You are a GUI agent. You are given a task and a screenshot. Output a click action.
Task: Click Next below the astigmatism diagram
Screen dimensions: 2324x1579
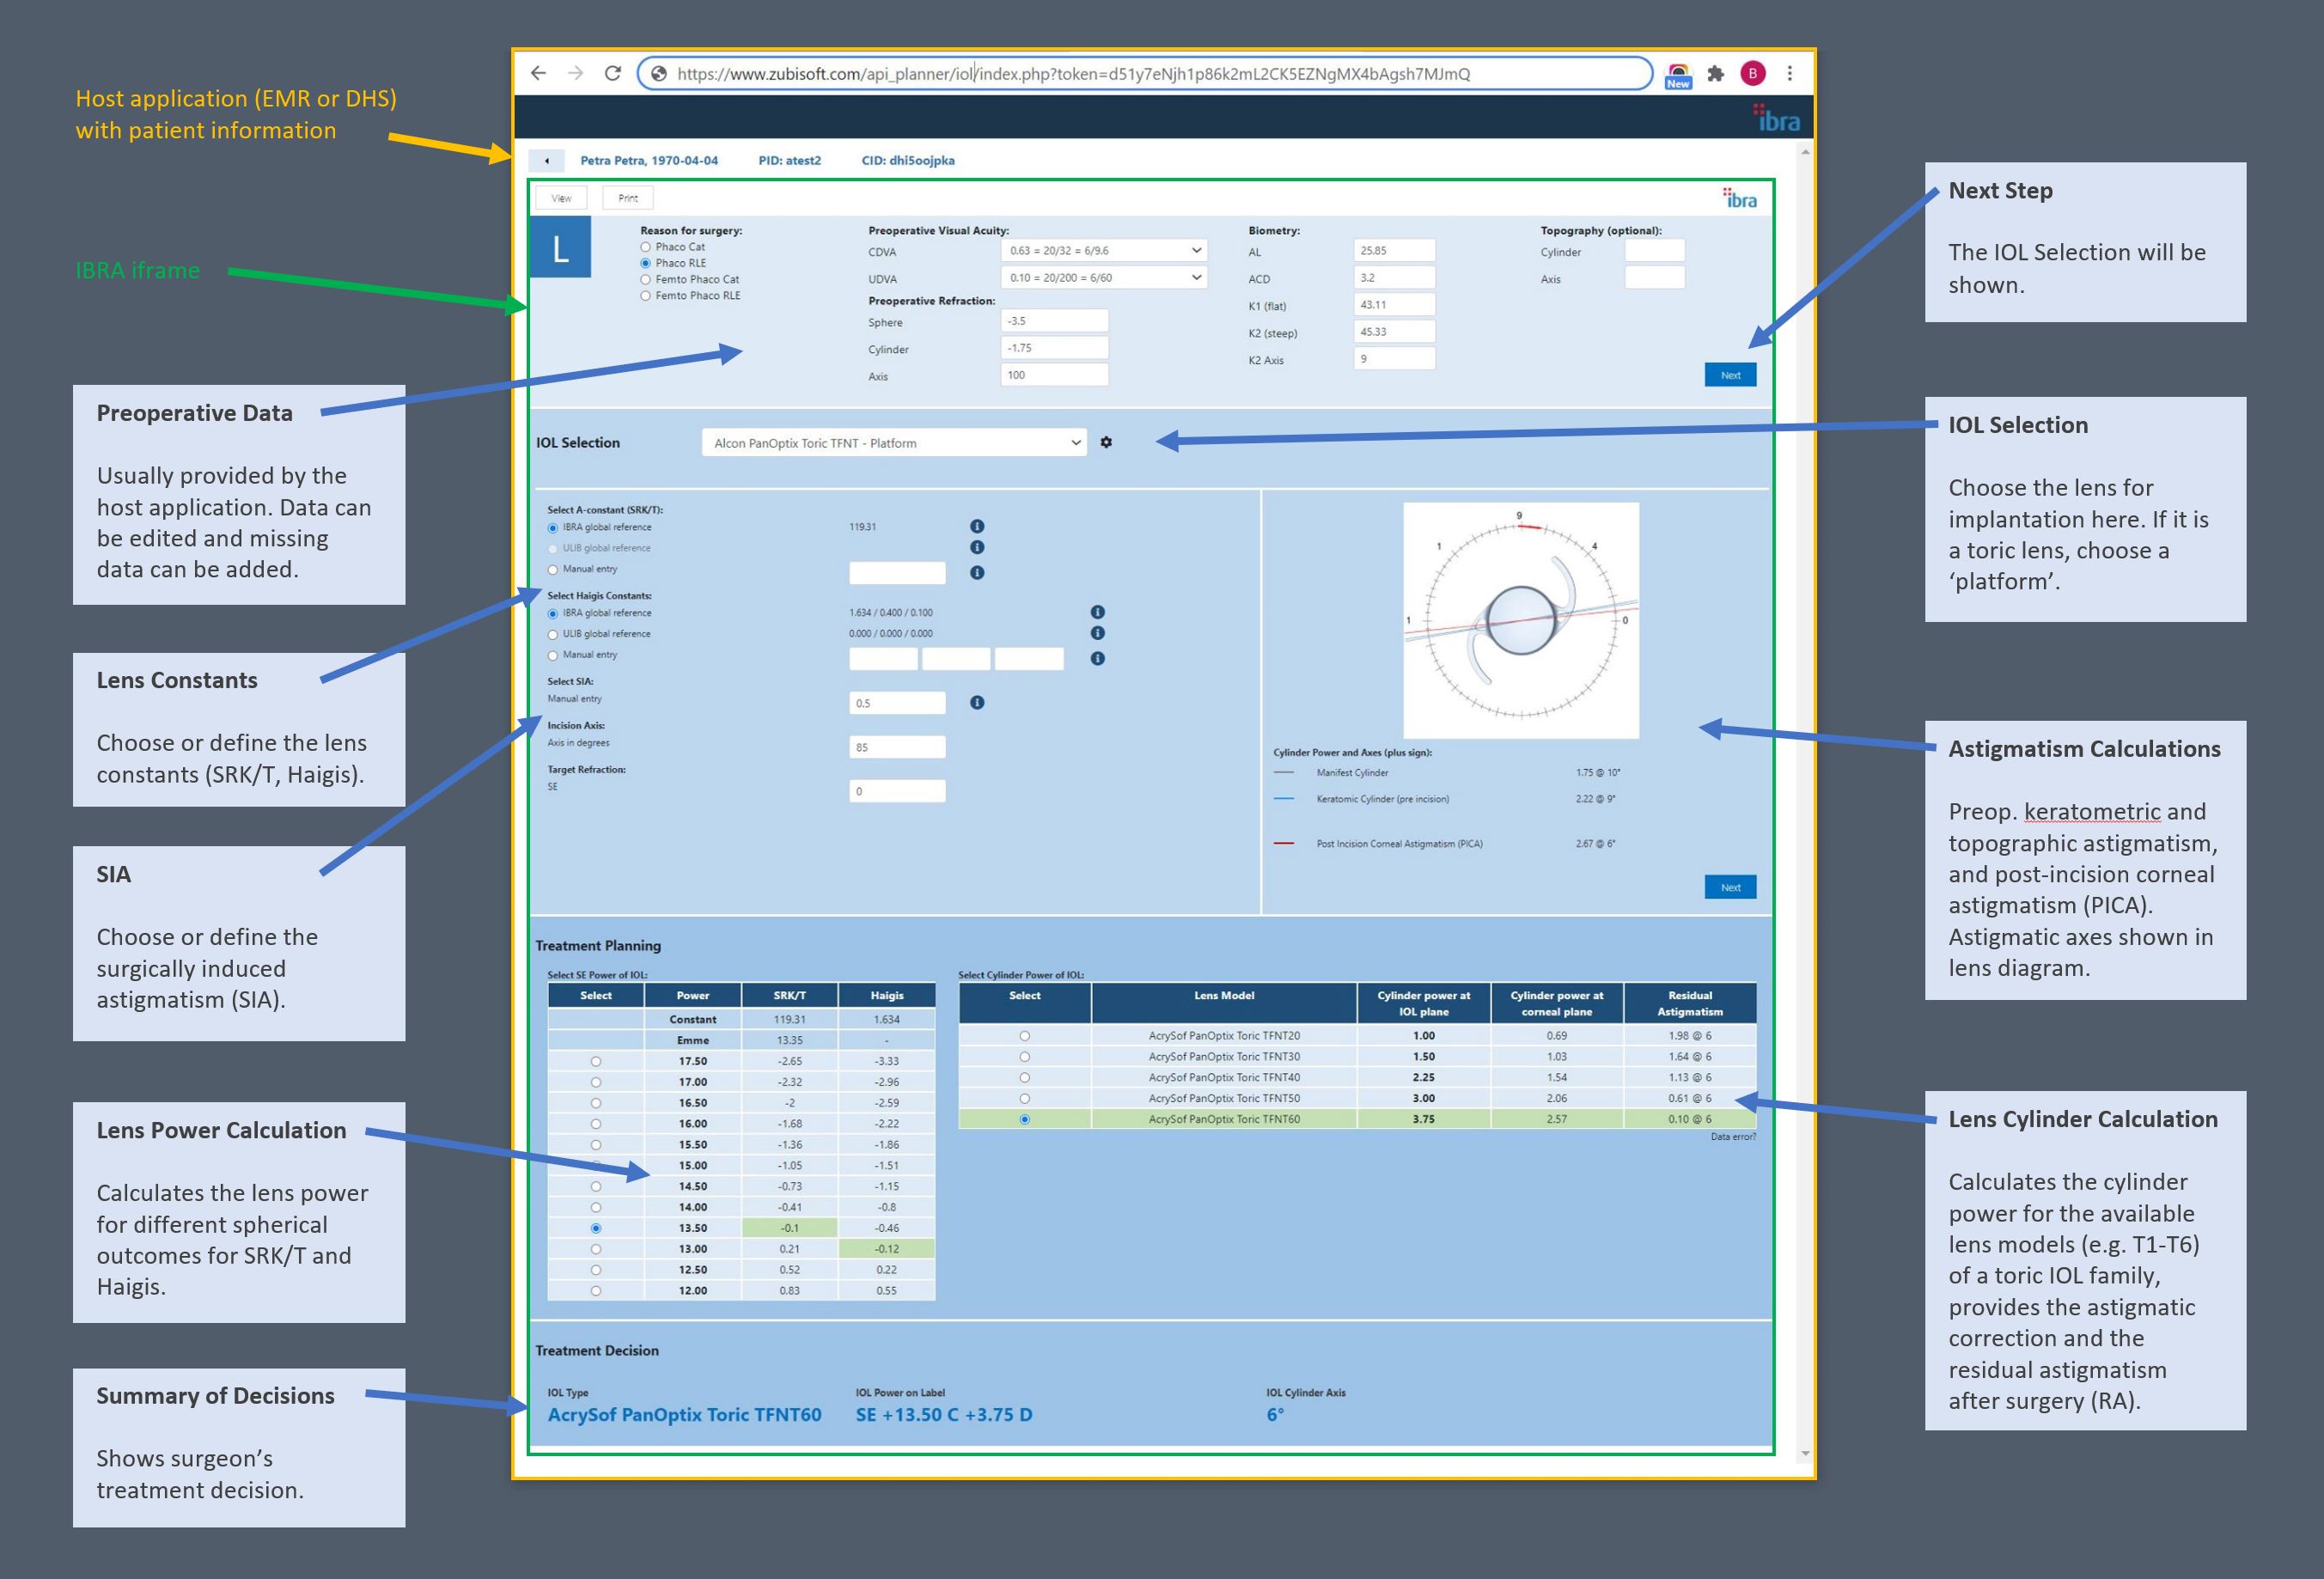click(1730, 887)
